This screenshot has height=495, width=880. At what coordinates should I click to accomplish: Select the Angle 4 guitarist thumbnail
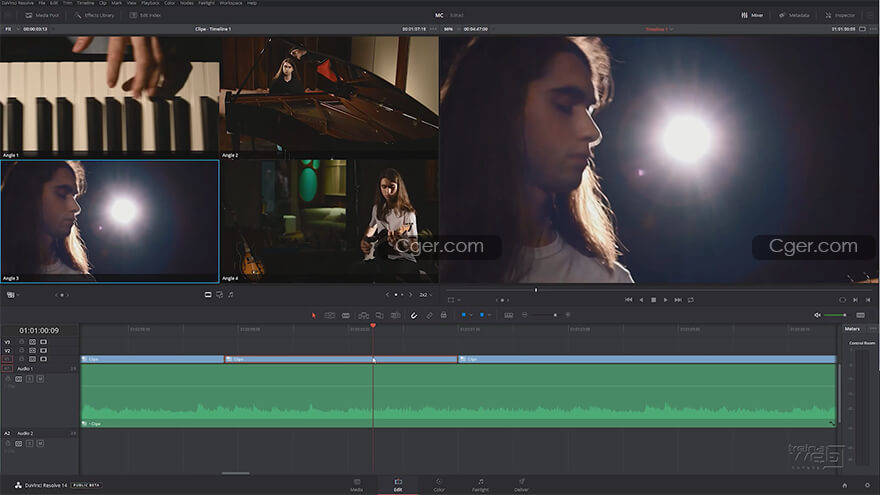point(329,221)
